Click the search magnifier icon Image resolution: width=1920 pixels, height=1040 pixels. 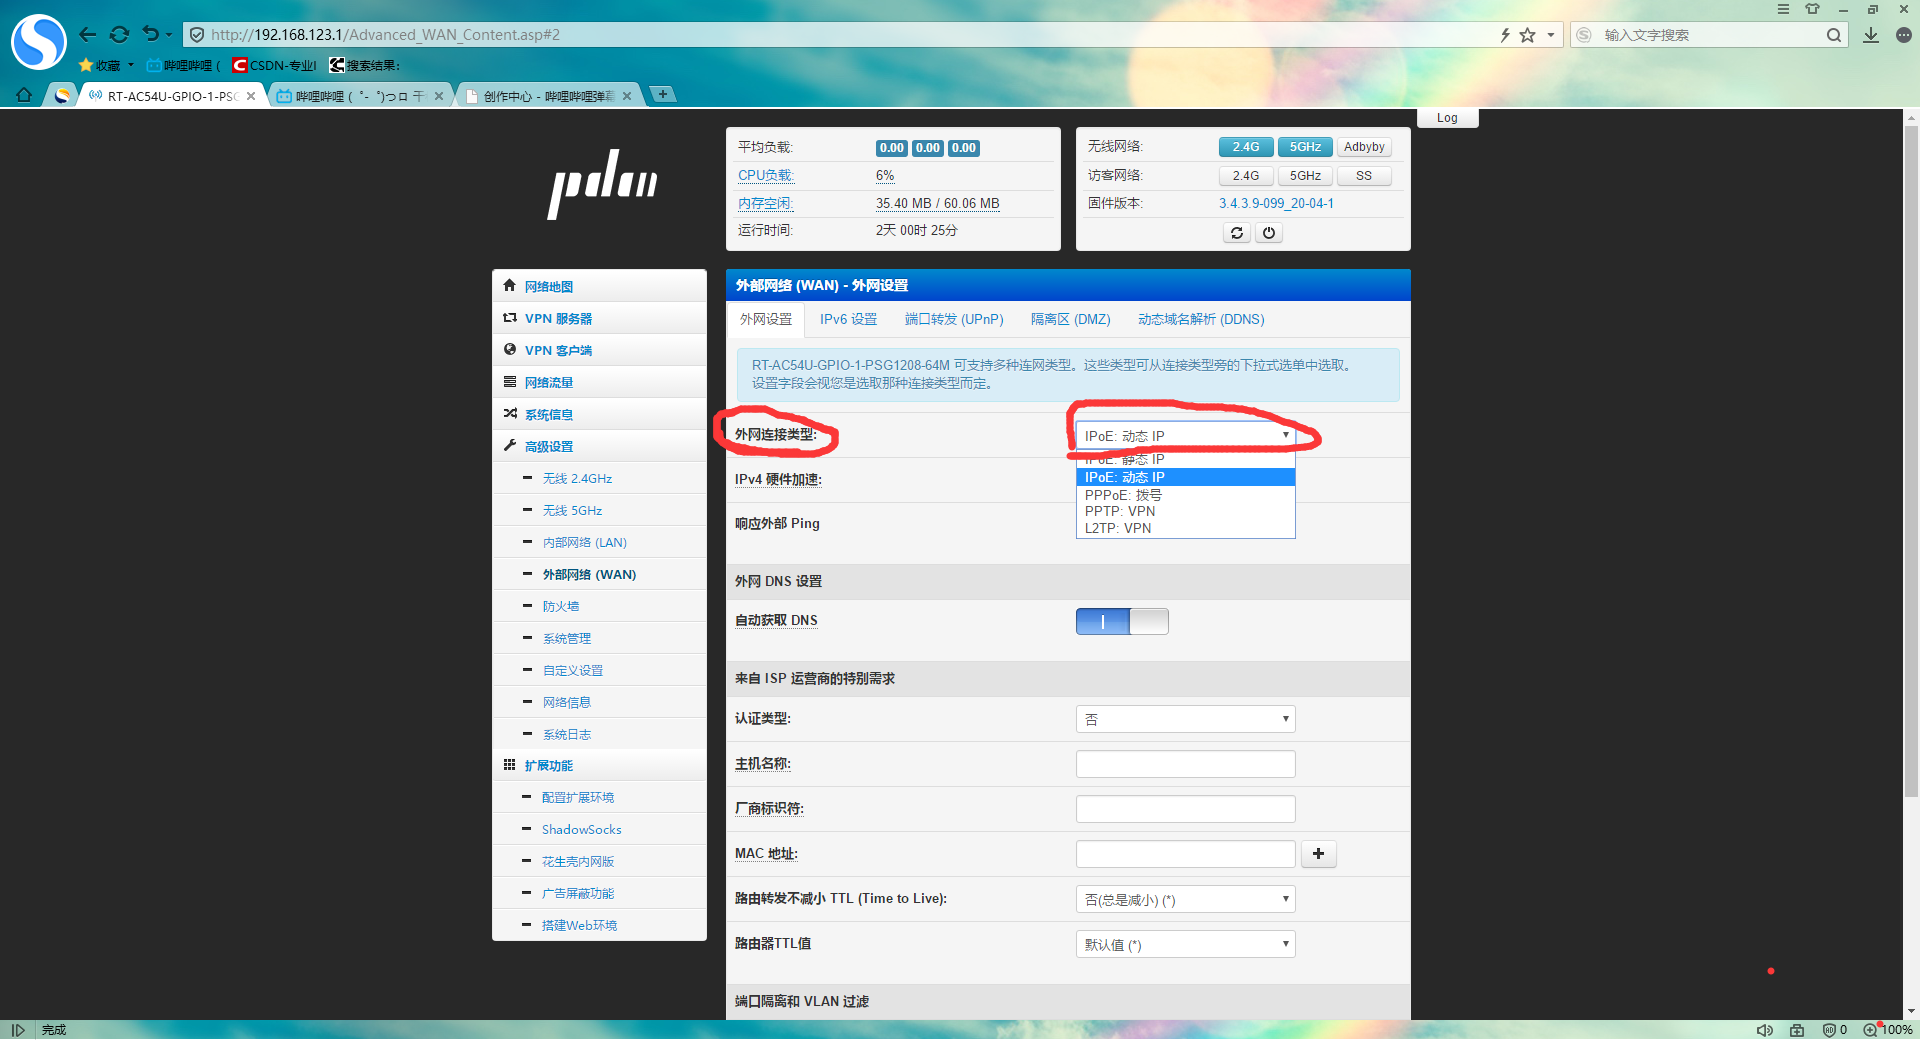[x=1833, y=35]
